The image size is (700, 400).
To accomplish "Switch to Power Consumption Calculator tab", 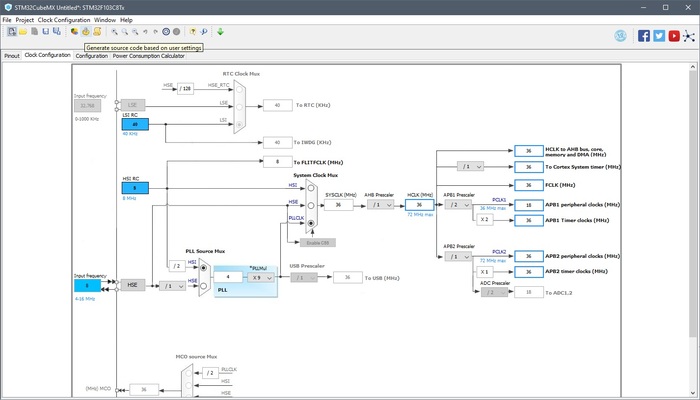I will (149, 56).
